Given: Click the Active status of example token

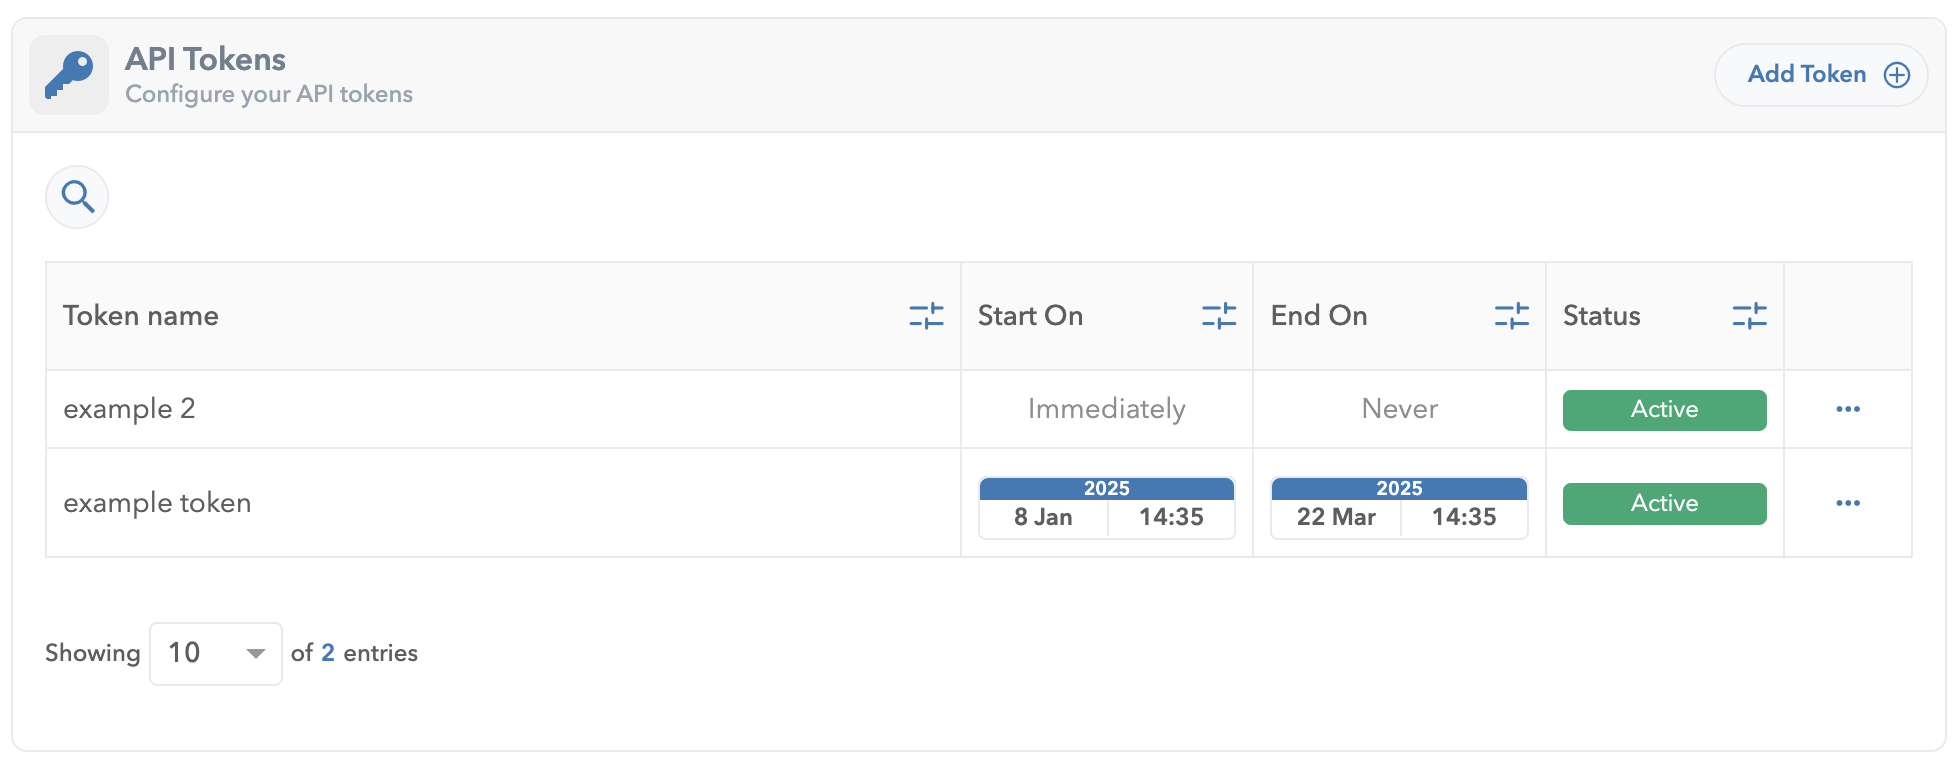Looking at the screenshot, I should (1664, 504).
